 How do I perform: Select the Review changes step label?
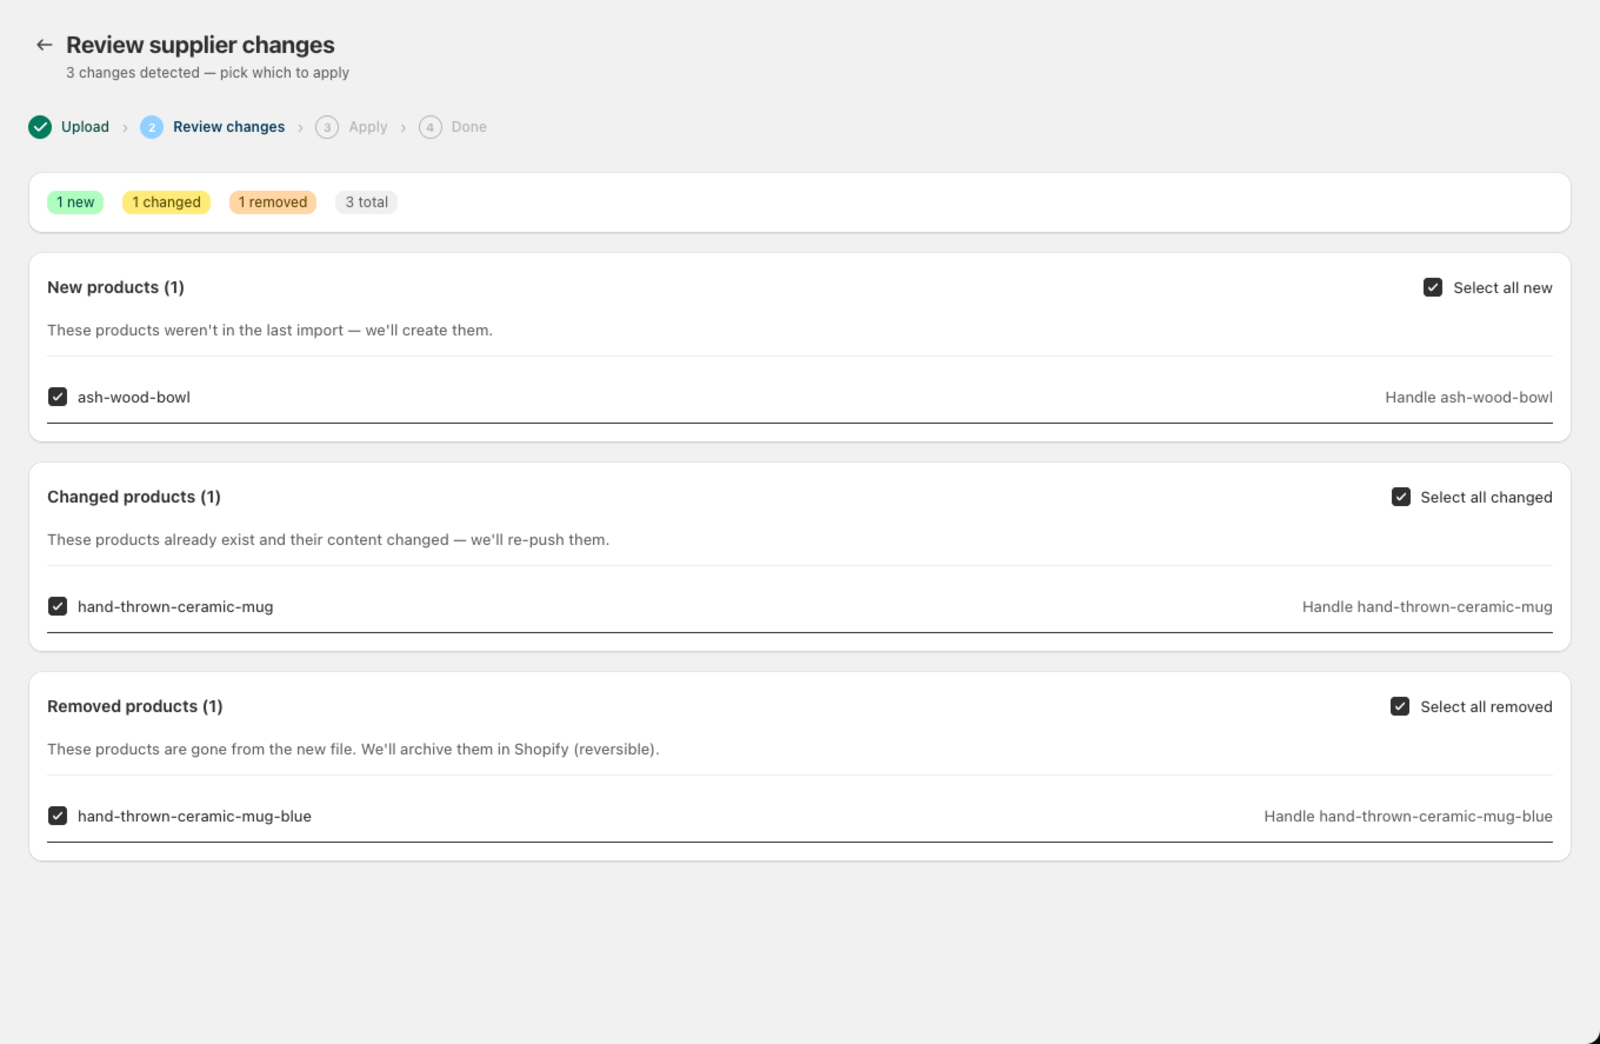(229, 127)
